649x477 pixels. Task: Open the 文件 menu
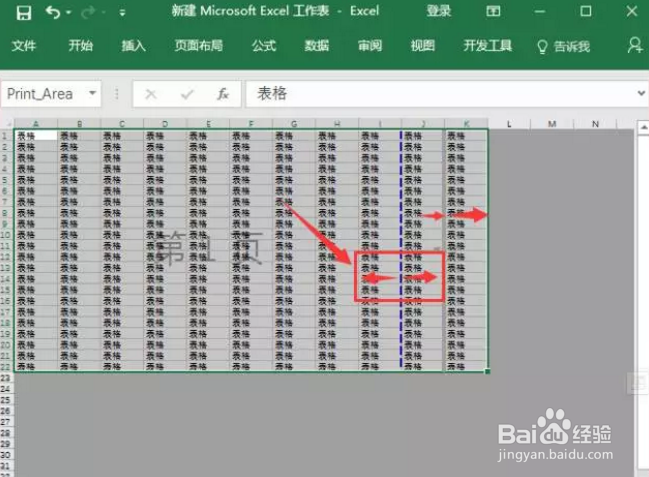tap(24, 46)
